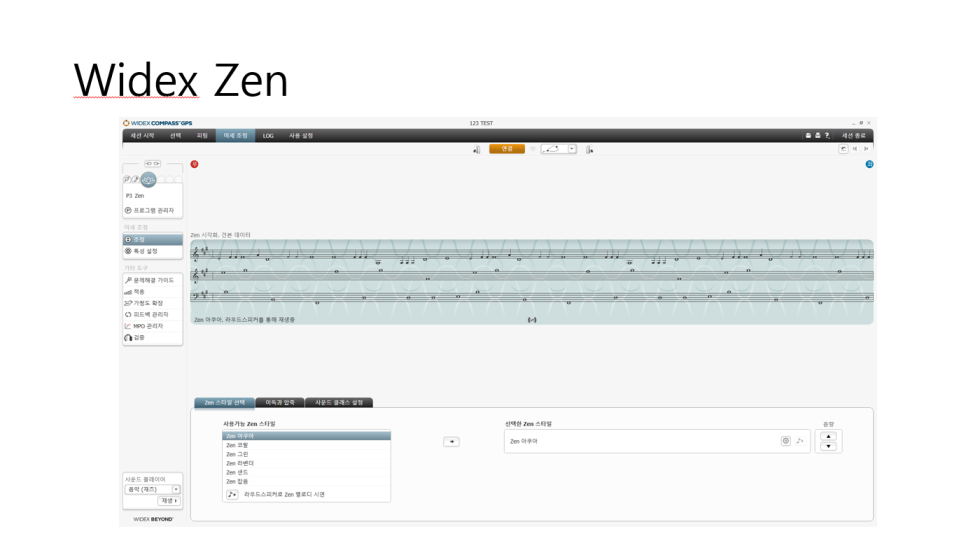Click the arrow to add Zen style
Screen dimensions: 966x543
pos(452,442)
